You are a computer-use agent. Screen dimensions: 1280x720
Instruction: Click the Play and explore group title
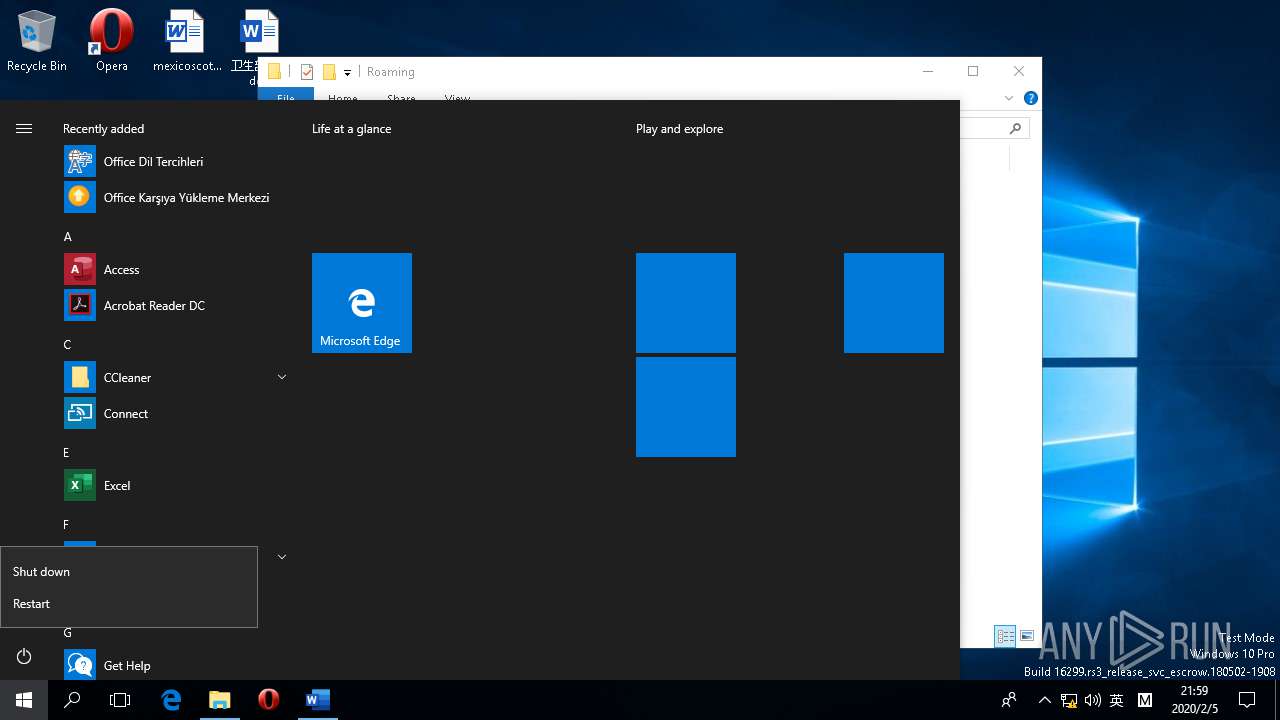(679, 129)
